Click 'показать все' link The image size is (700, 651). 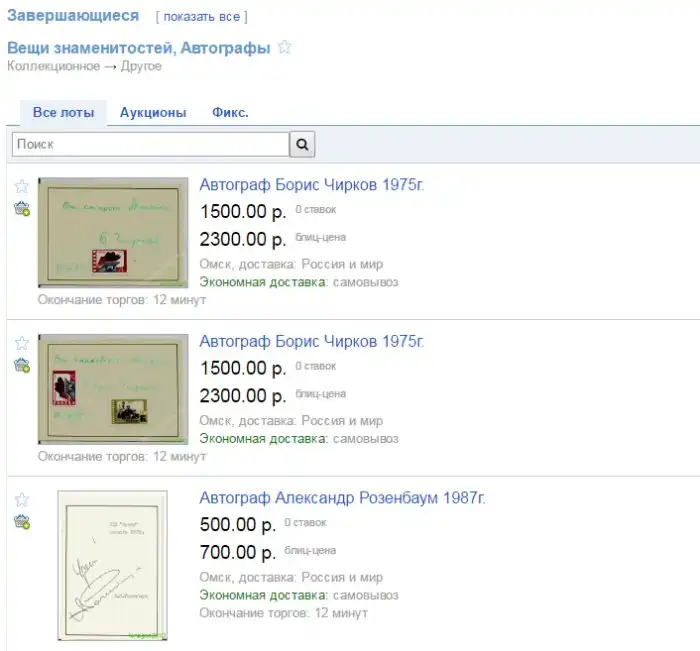click(x=202, y=17)
